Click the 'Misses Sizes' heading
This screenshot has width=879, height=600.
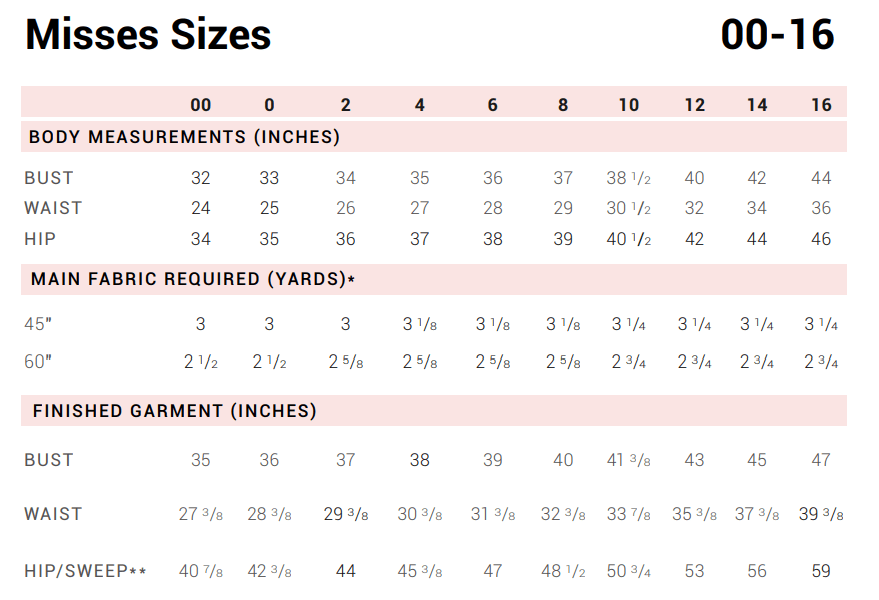pyautogui.click(x=148, y=35)
